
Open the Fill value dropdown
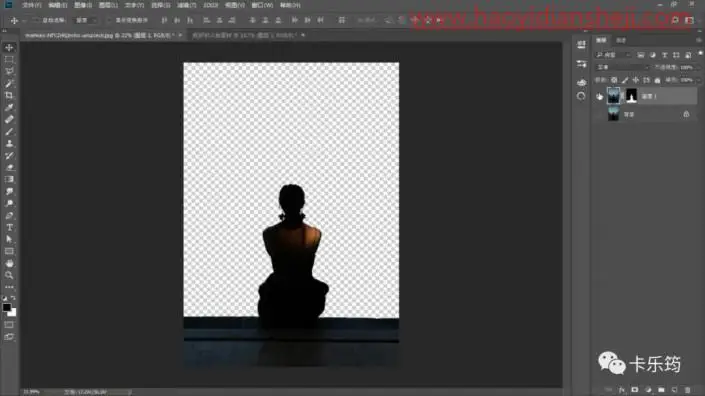[x=698, y=80]
